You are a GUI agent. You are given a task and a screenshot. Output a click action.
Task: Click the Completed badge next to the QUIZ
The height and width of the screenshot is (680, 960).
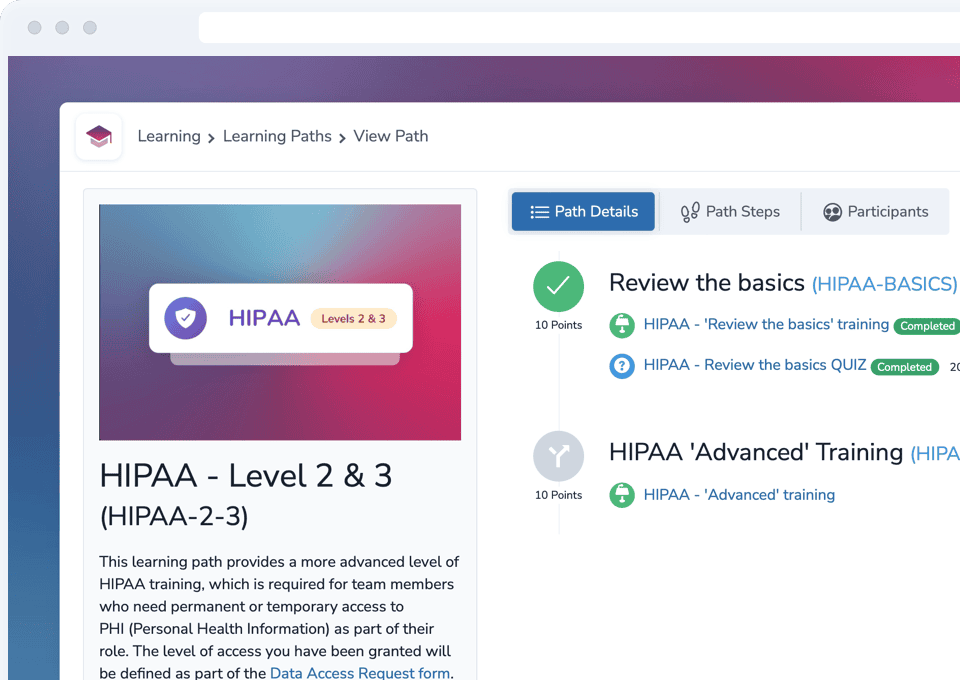[904, 367]
